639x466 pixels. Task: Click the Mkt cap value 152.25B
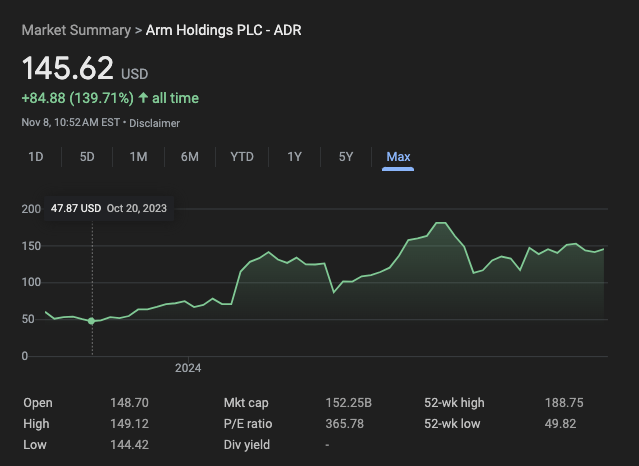pos(348,403)
